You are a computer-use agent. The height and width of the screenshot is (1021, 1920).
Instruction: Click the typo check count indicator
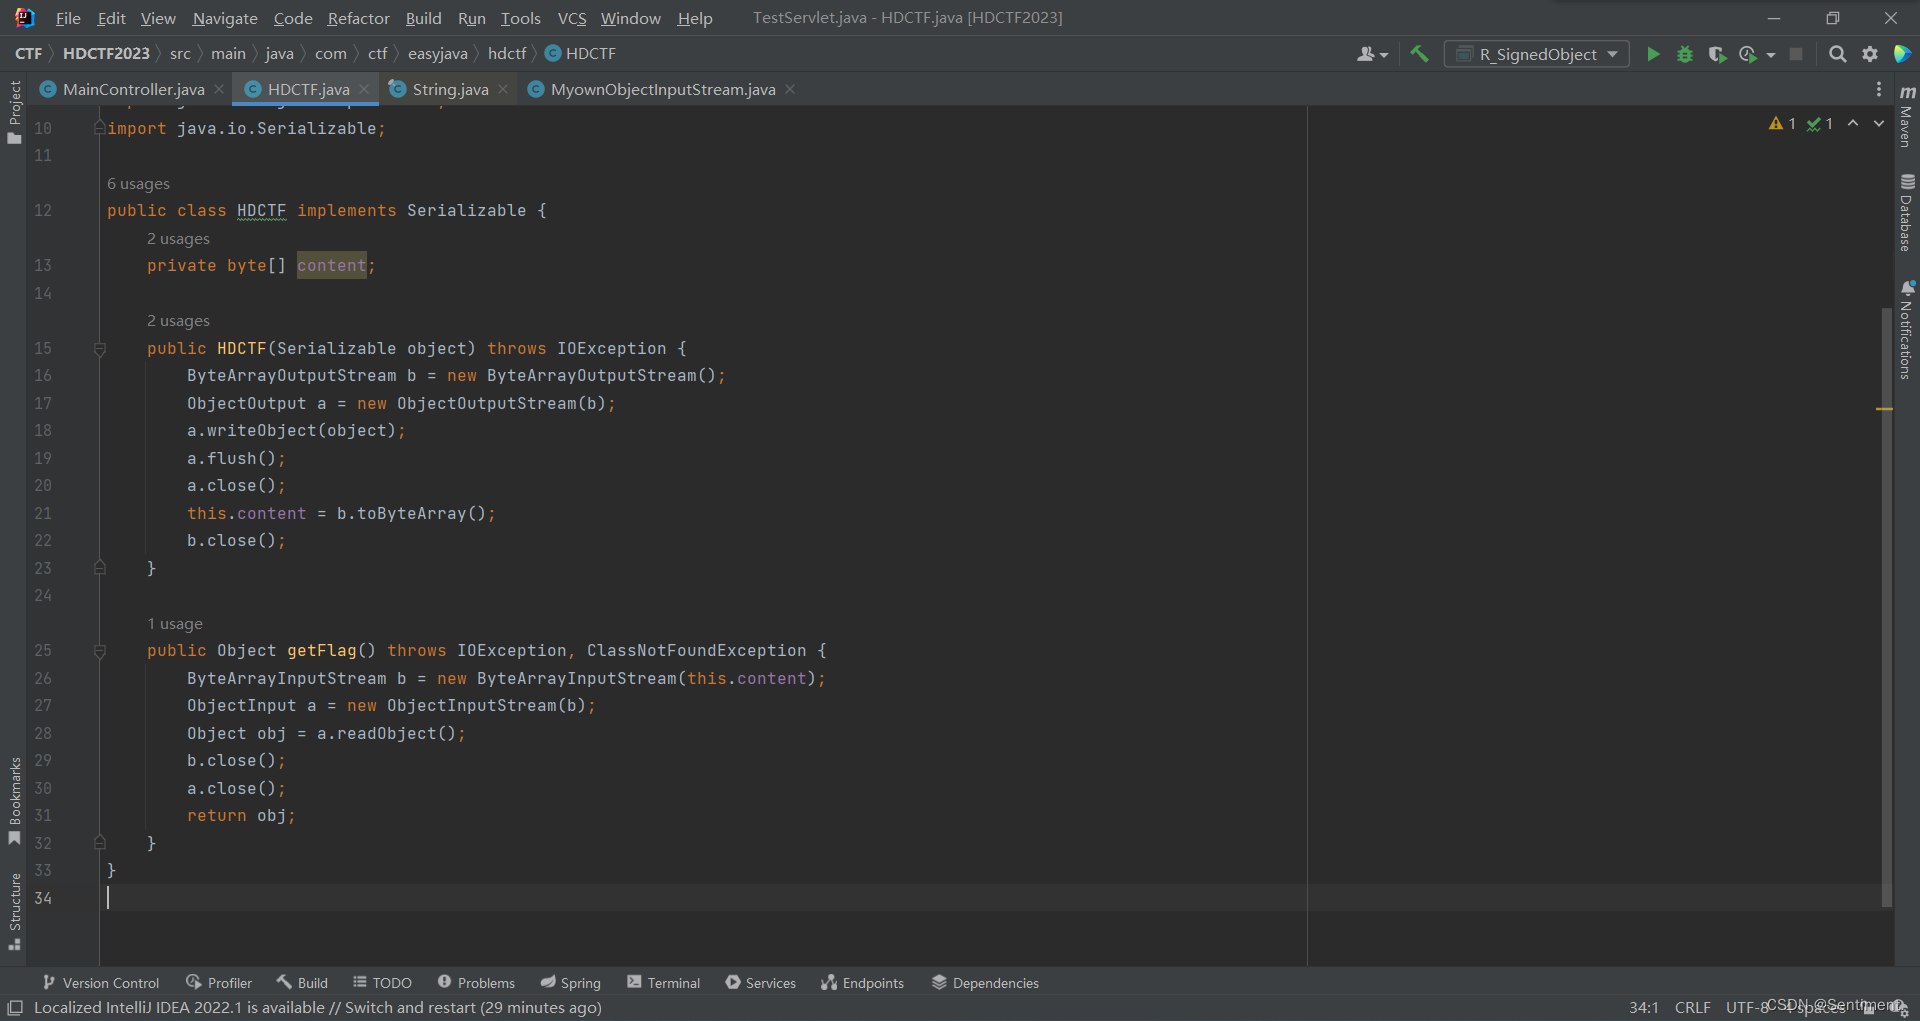[x=1819, y=123]
